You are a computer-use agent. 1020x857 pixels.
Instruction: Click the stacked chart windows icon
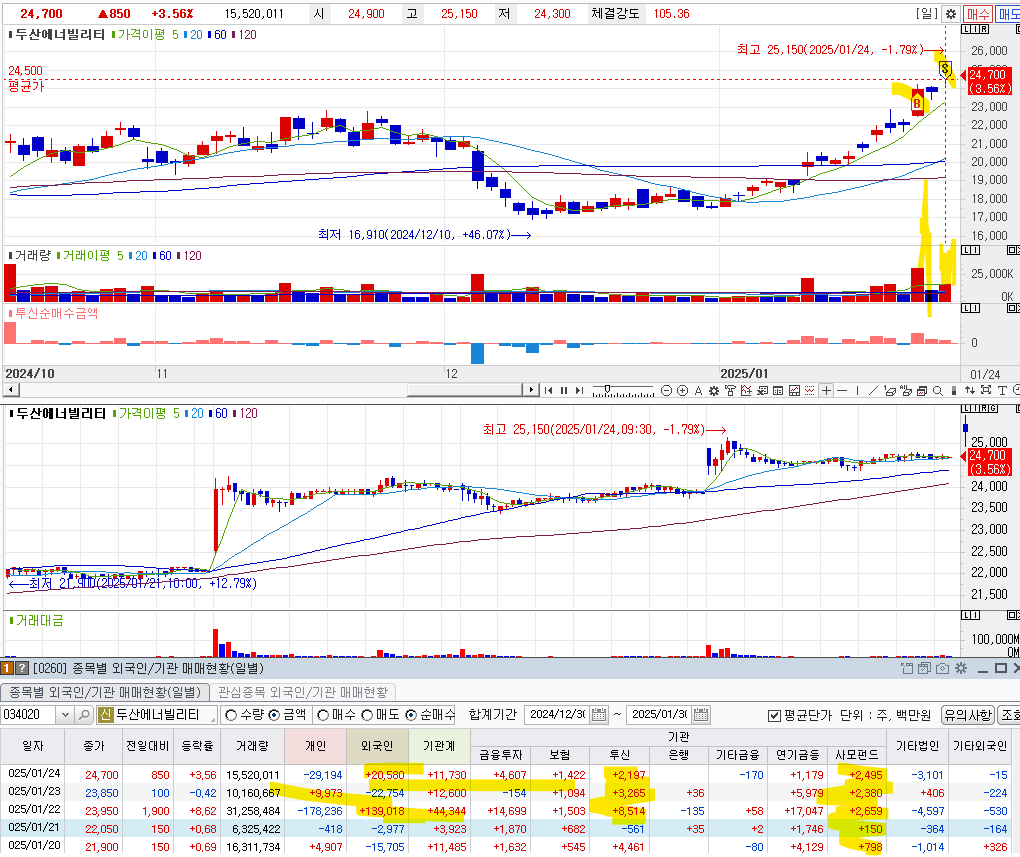(x=921, y=390)
